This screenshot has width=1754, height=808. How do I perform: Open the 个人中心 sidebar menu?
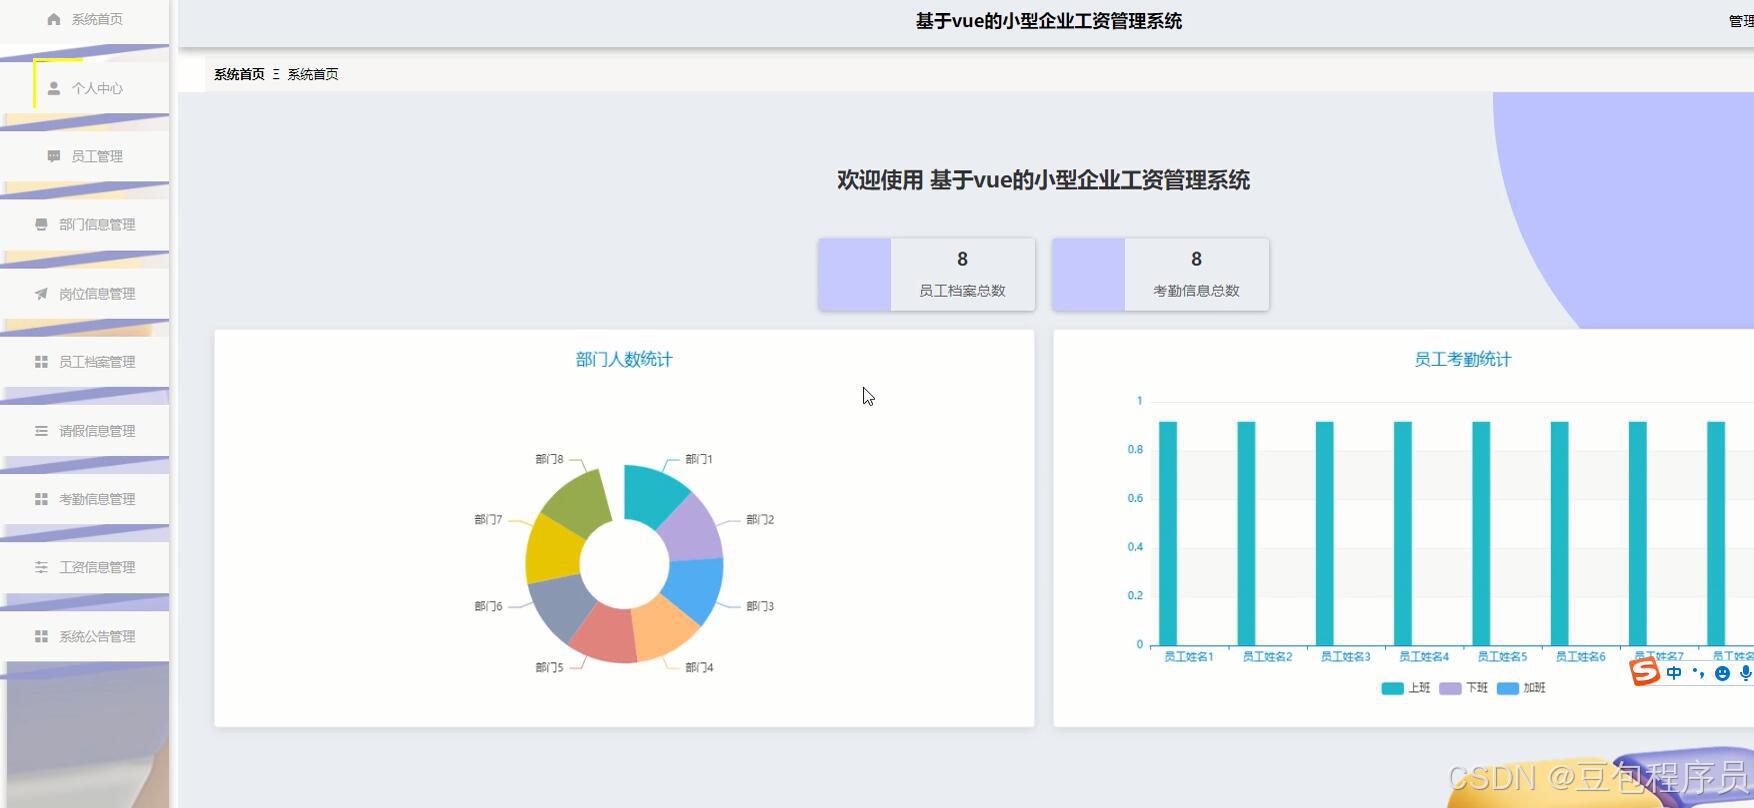tap(85, 88)
